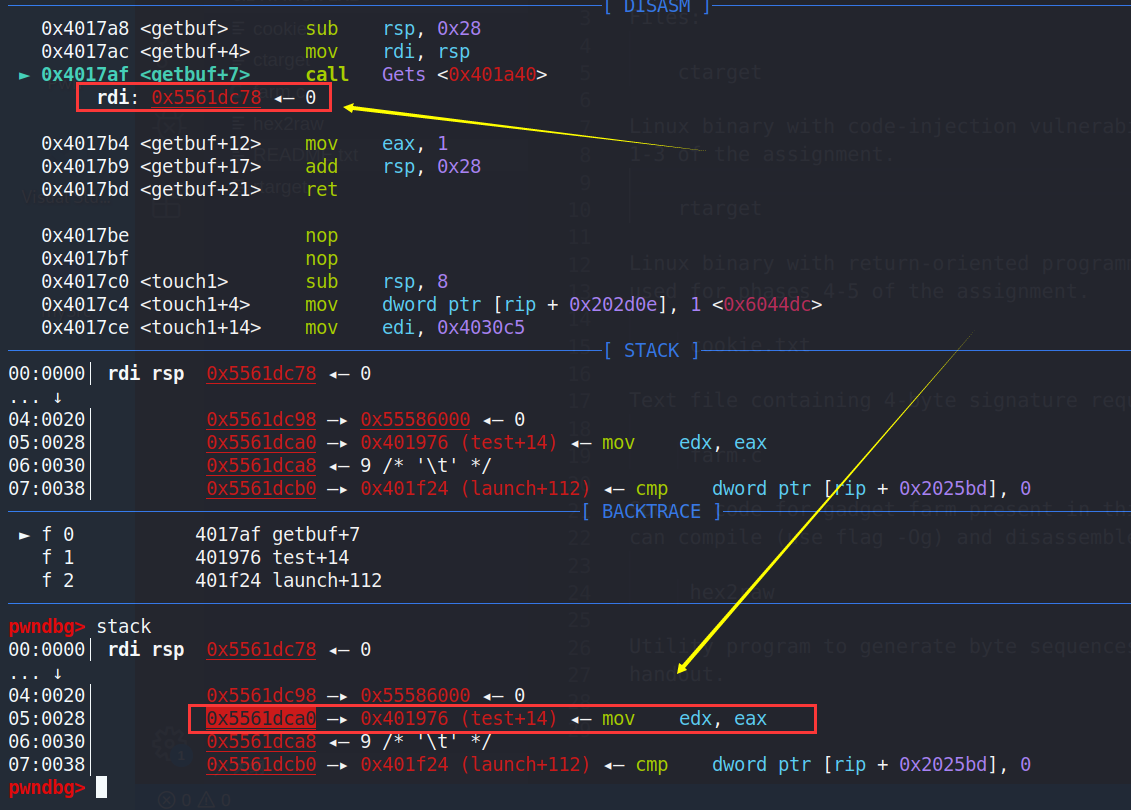The width and height of the screenshot is (1131, 810).
Task: Select the BACKTRACE section header
Action: tap(652, 511)
